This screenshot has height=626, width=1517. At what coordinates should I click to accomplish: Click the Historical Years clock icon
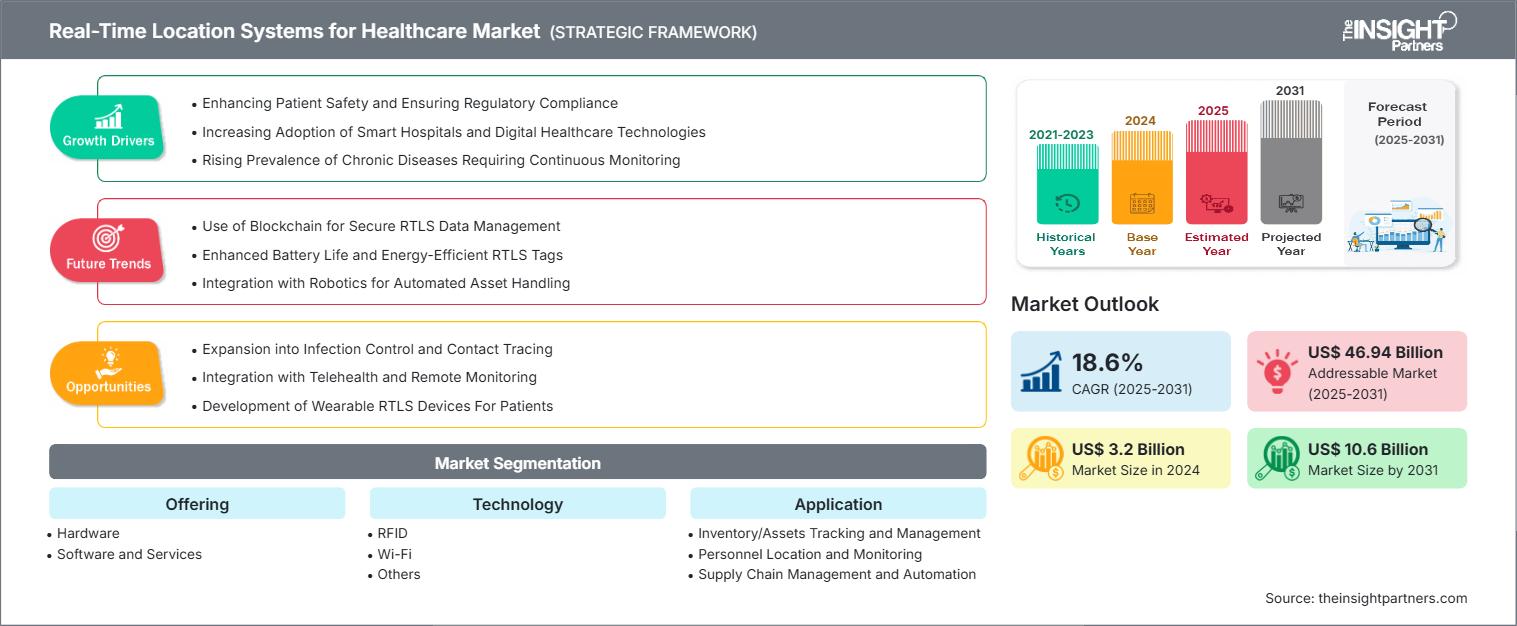pyautogui.click(x=1067, y=203)
